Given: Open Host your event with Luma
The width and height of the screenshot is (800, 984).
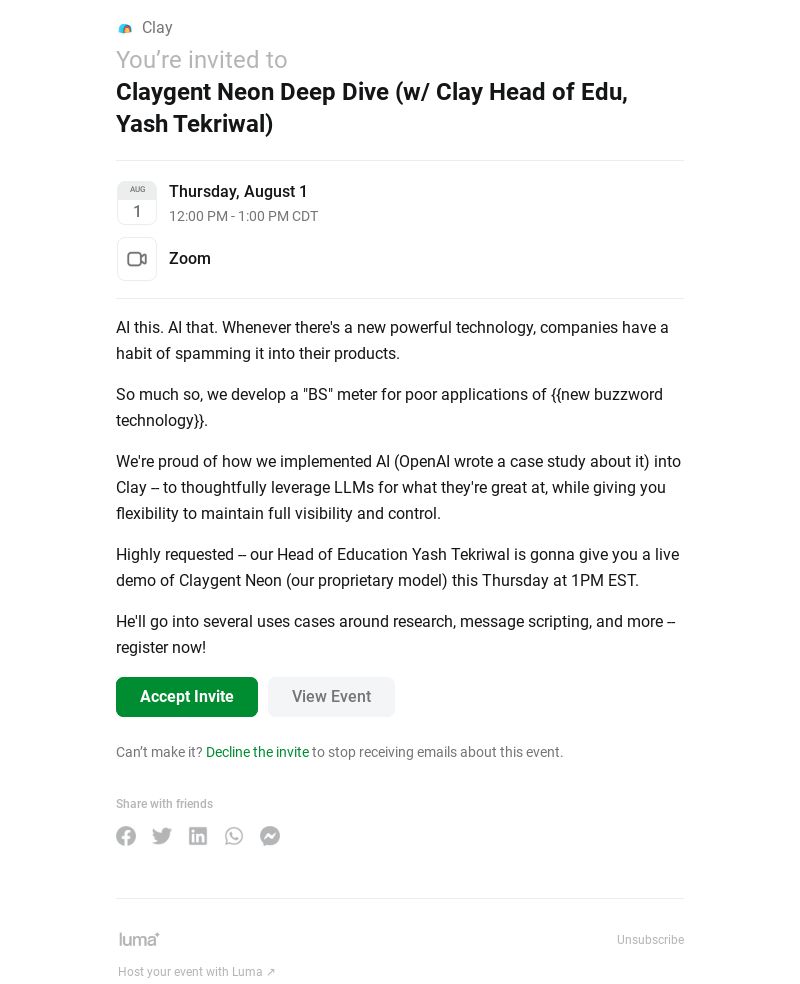Looking at the screenshot, I should (x=196, y=971).
